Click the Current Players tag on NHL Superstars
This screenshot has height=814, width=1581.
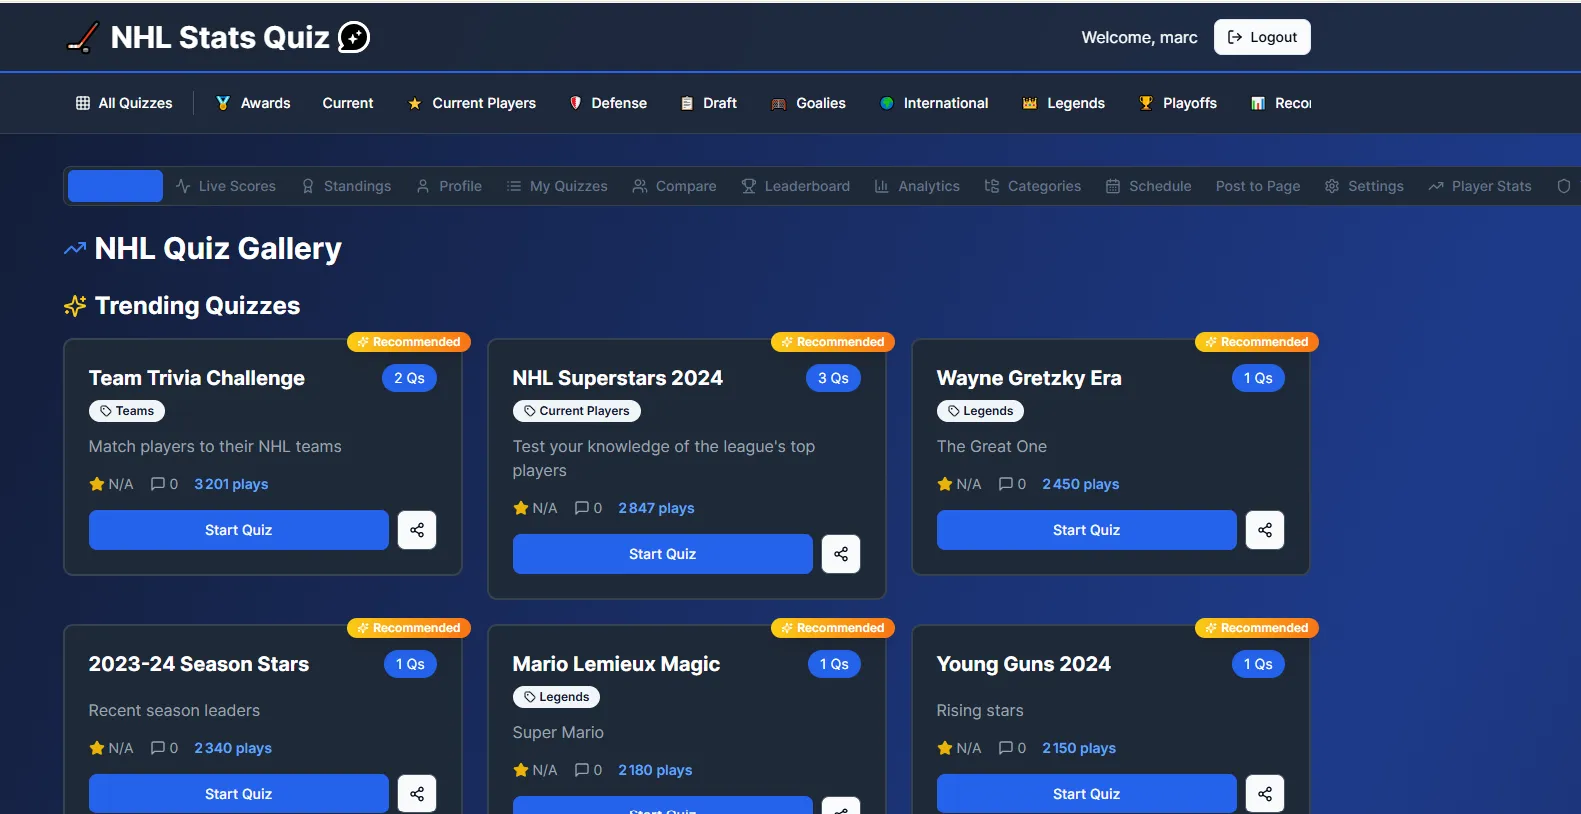(576, 411)
